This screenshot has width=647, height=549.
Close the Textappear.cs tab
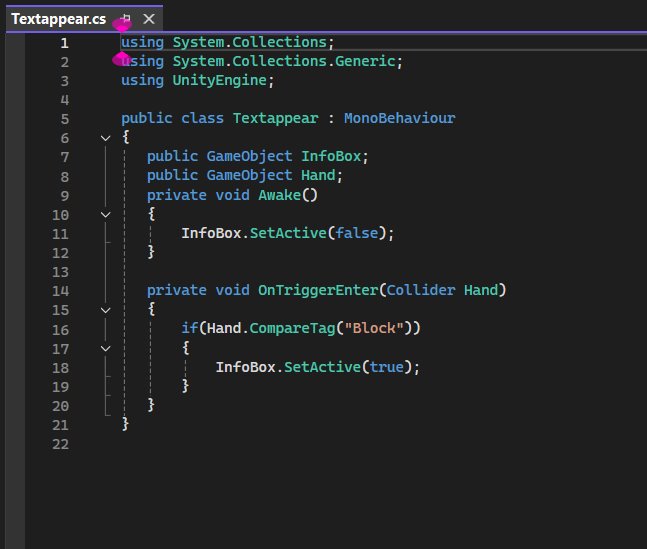(x=148, y=19)
